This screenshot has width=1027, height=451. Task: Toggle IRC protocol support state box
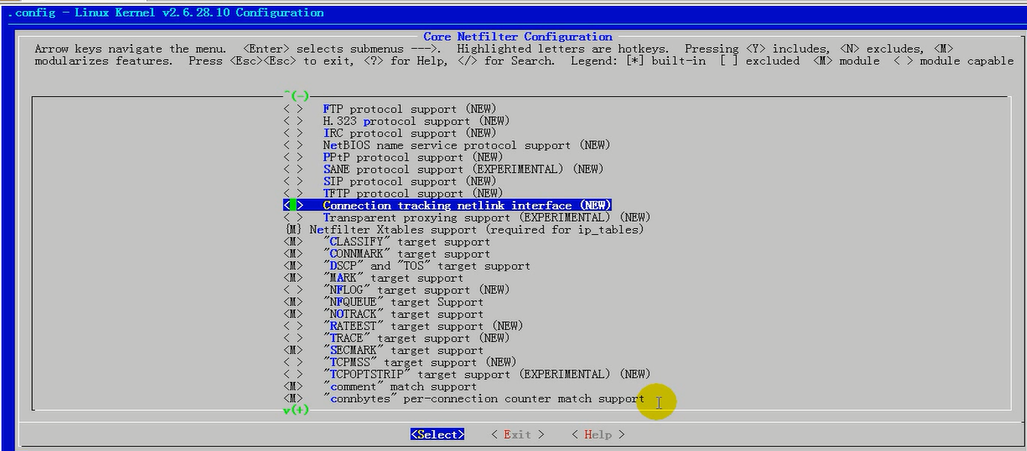(x=293, y=133)
